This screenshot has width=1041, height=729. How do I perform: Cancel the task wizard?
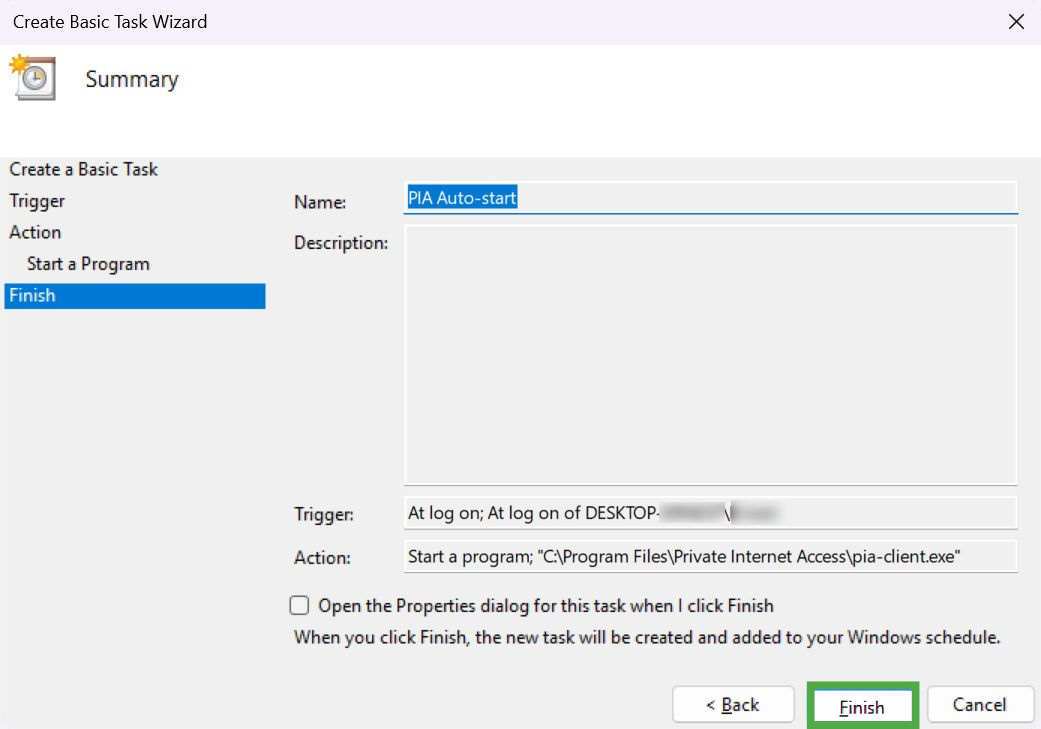(980, 704)
